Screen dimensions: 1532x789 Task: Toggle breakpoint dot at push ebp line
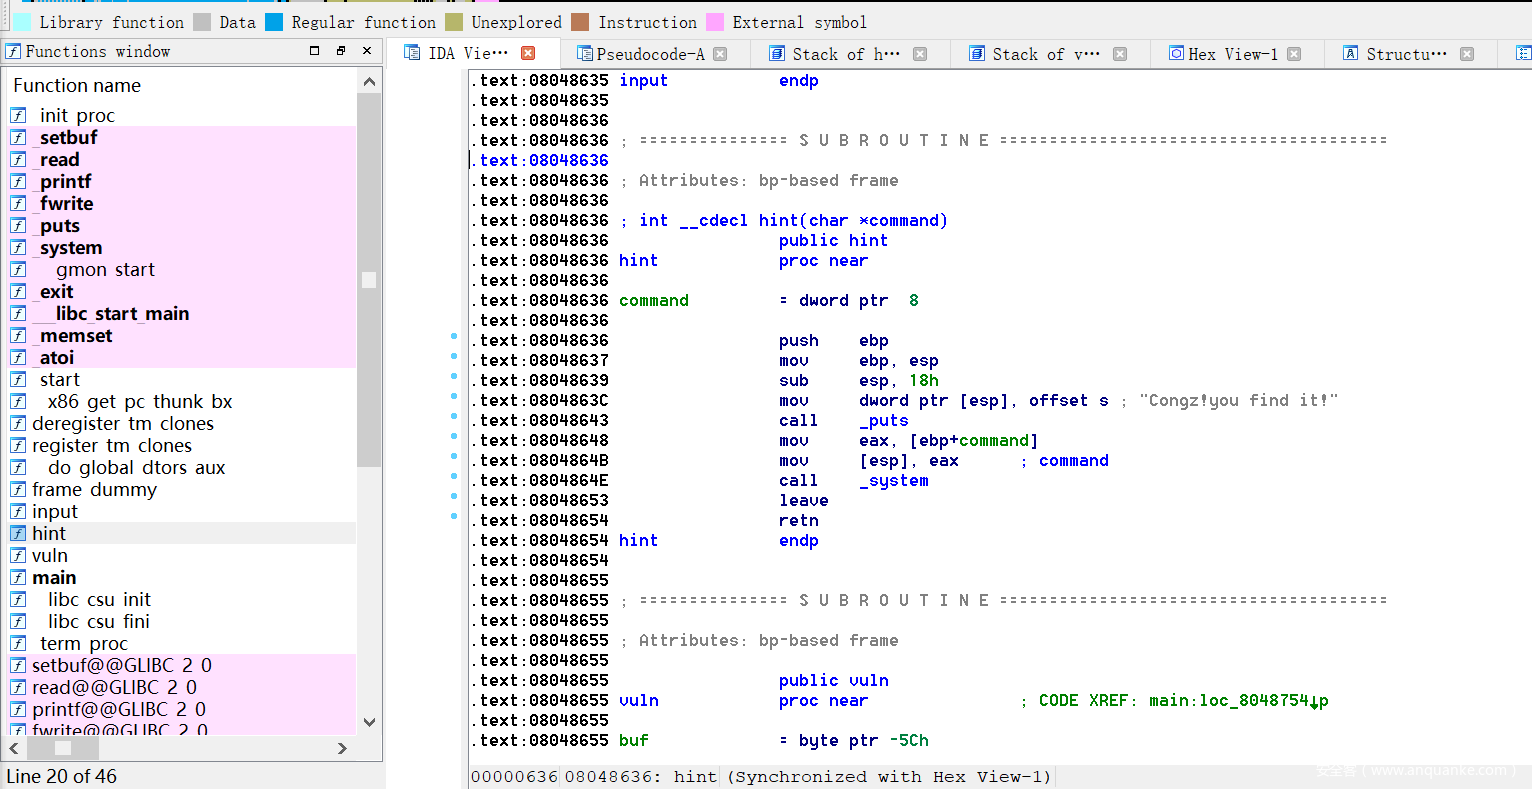click(454, 337)
